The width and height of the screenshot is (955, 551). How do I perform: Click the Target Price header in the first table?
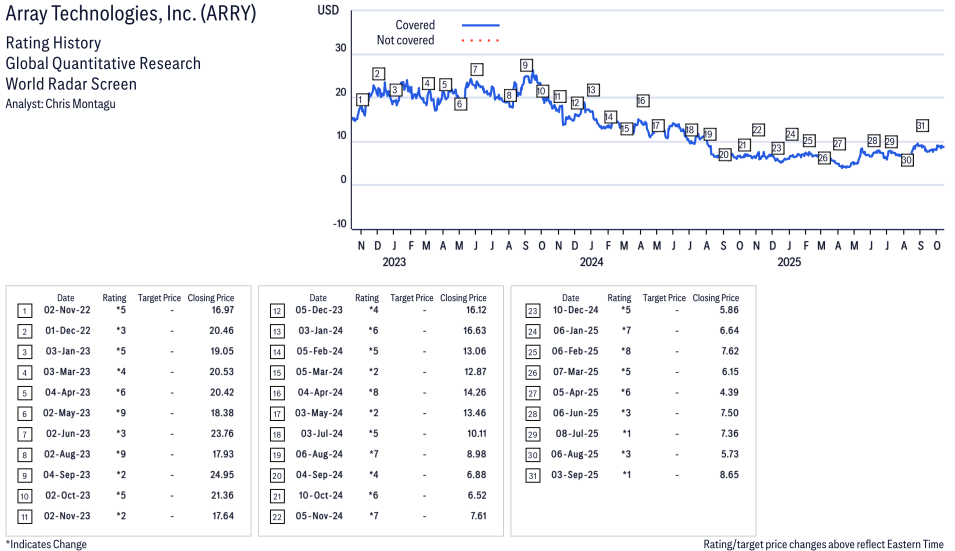pyautogui.click(x=159, y=298)
